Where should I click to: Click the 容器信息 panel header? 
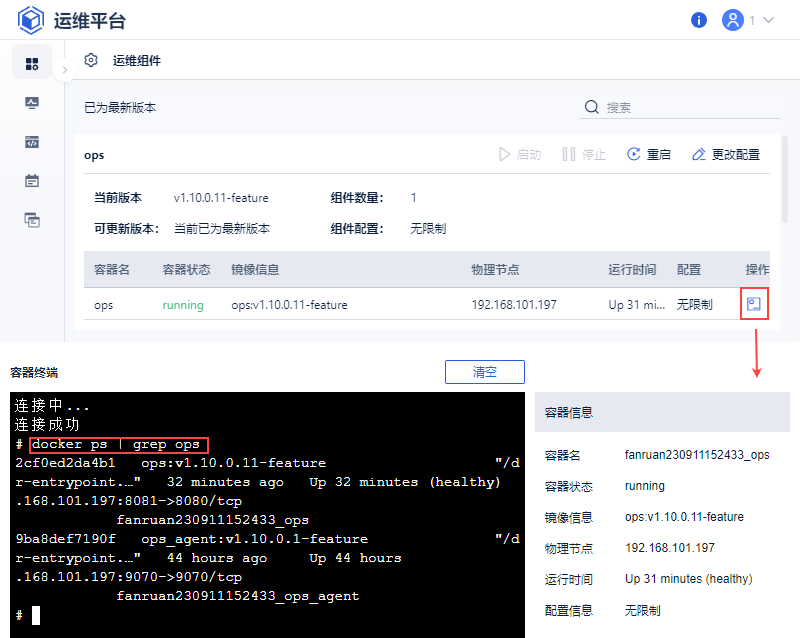(662, 412)
